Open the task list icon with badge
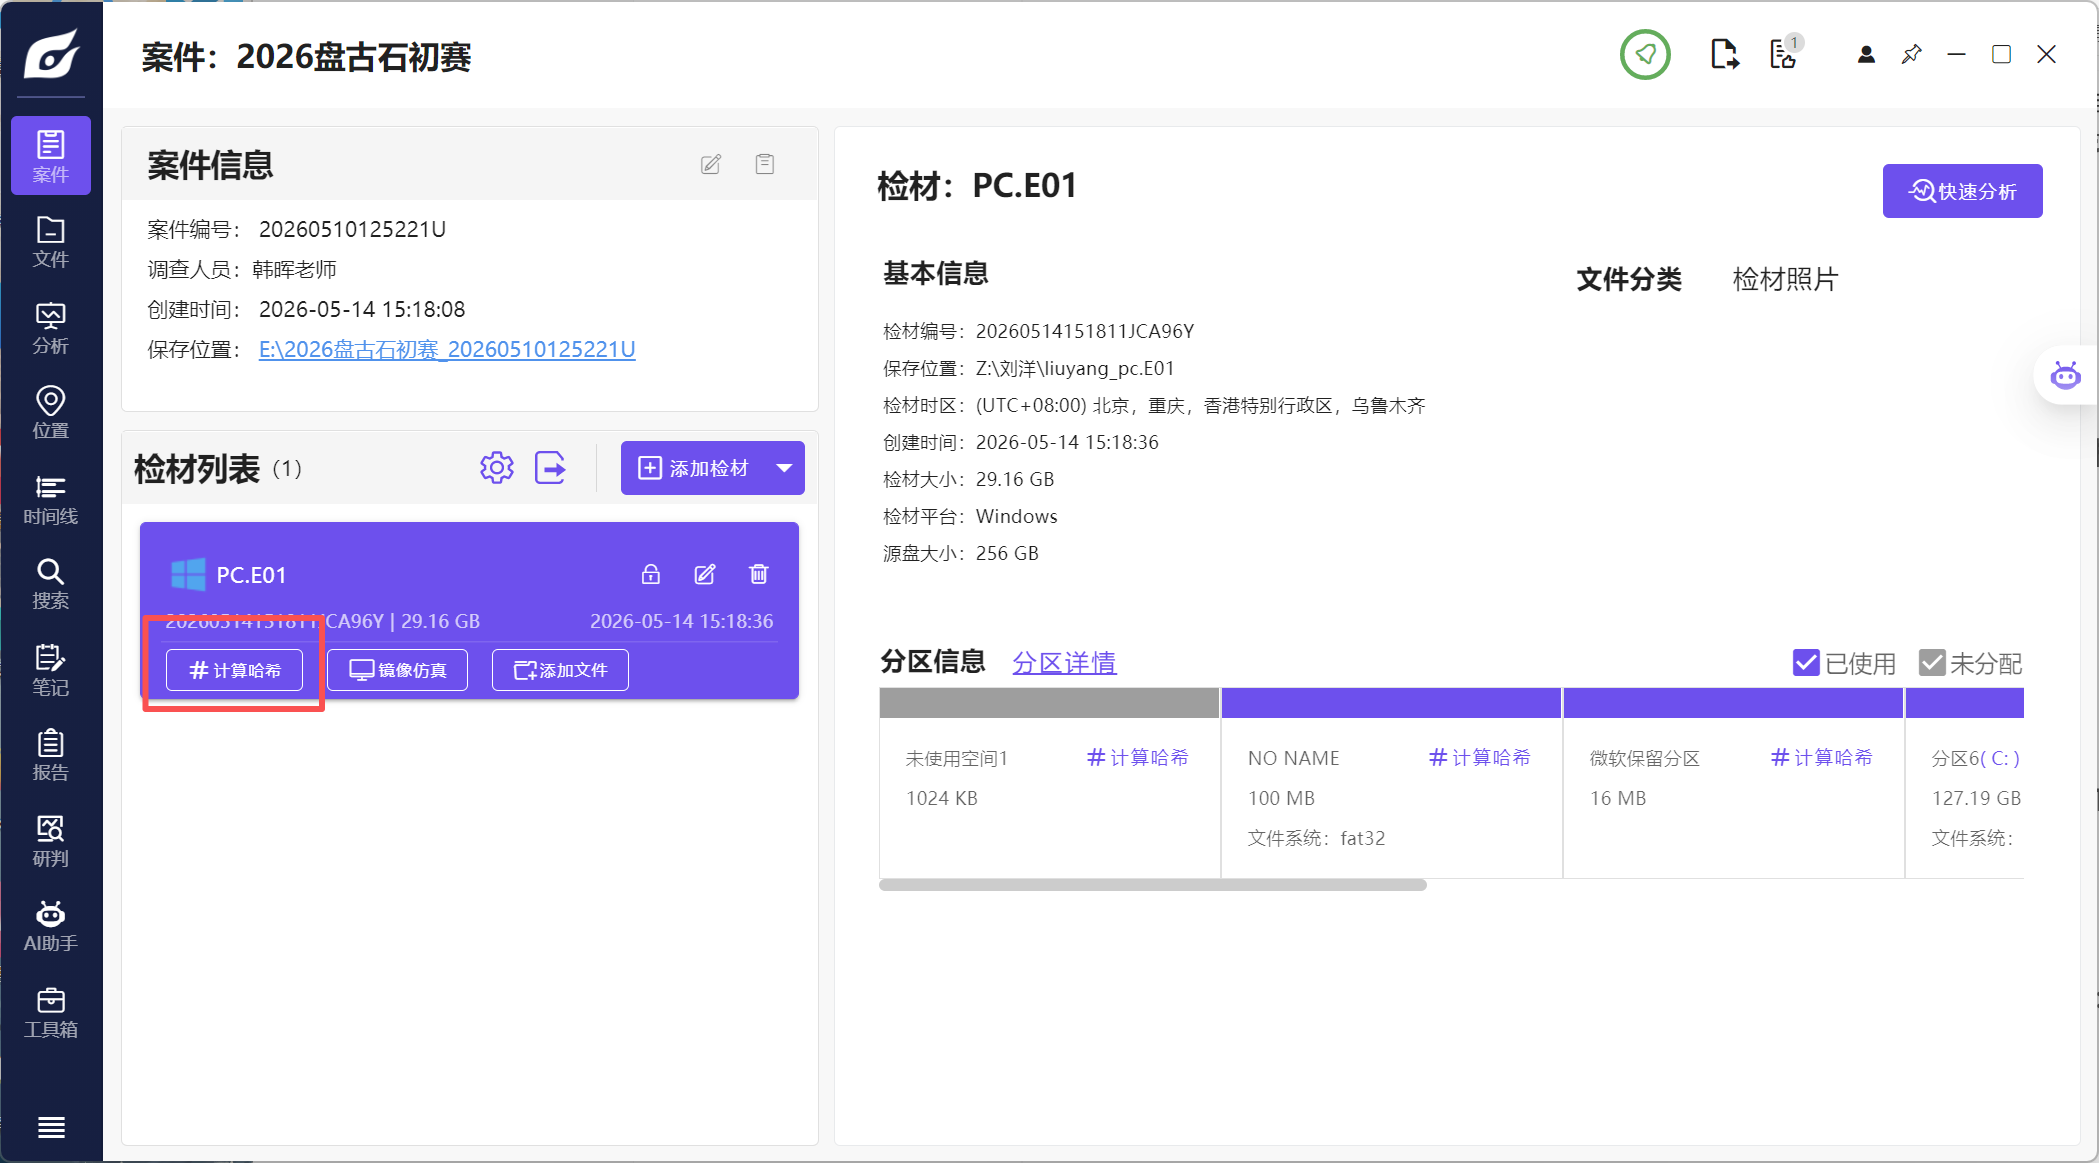 (x=1785, y=54)
